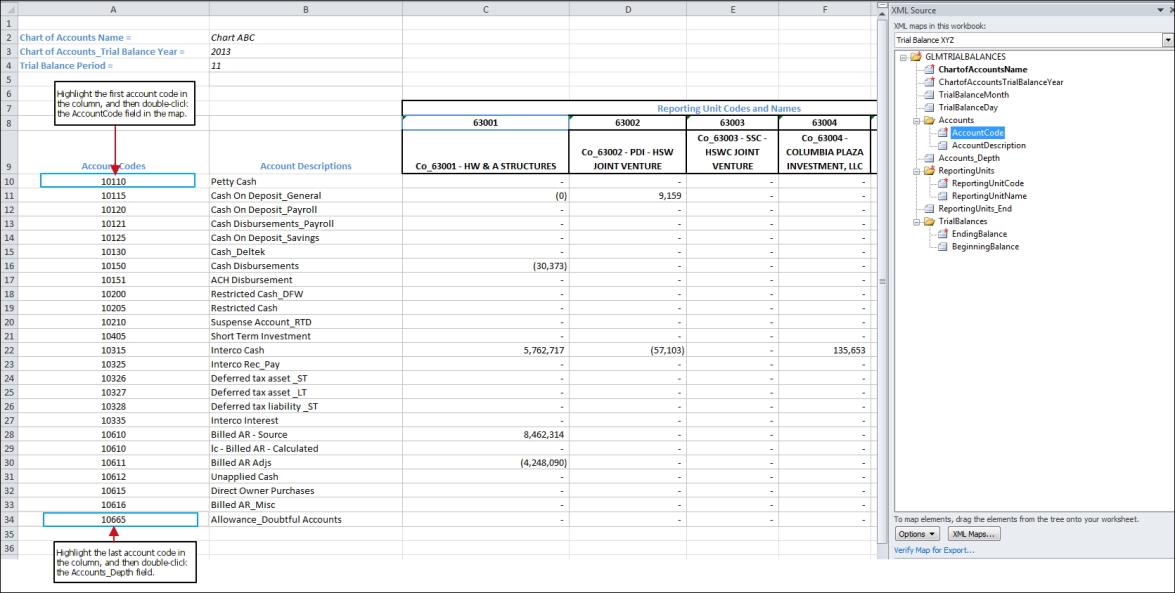Click the Trial Balance Period label cell
1175x593 pixels.
click(113, 66)
